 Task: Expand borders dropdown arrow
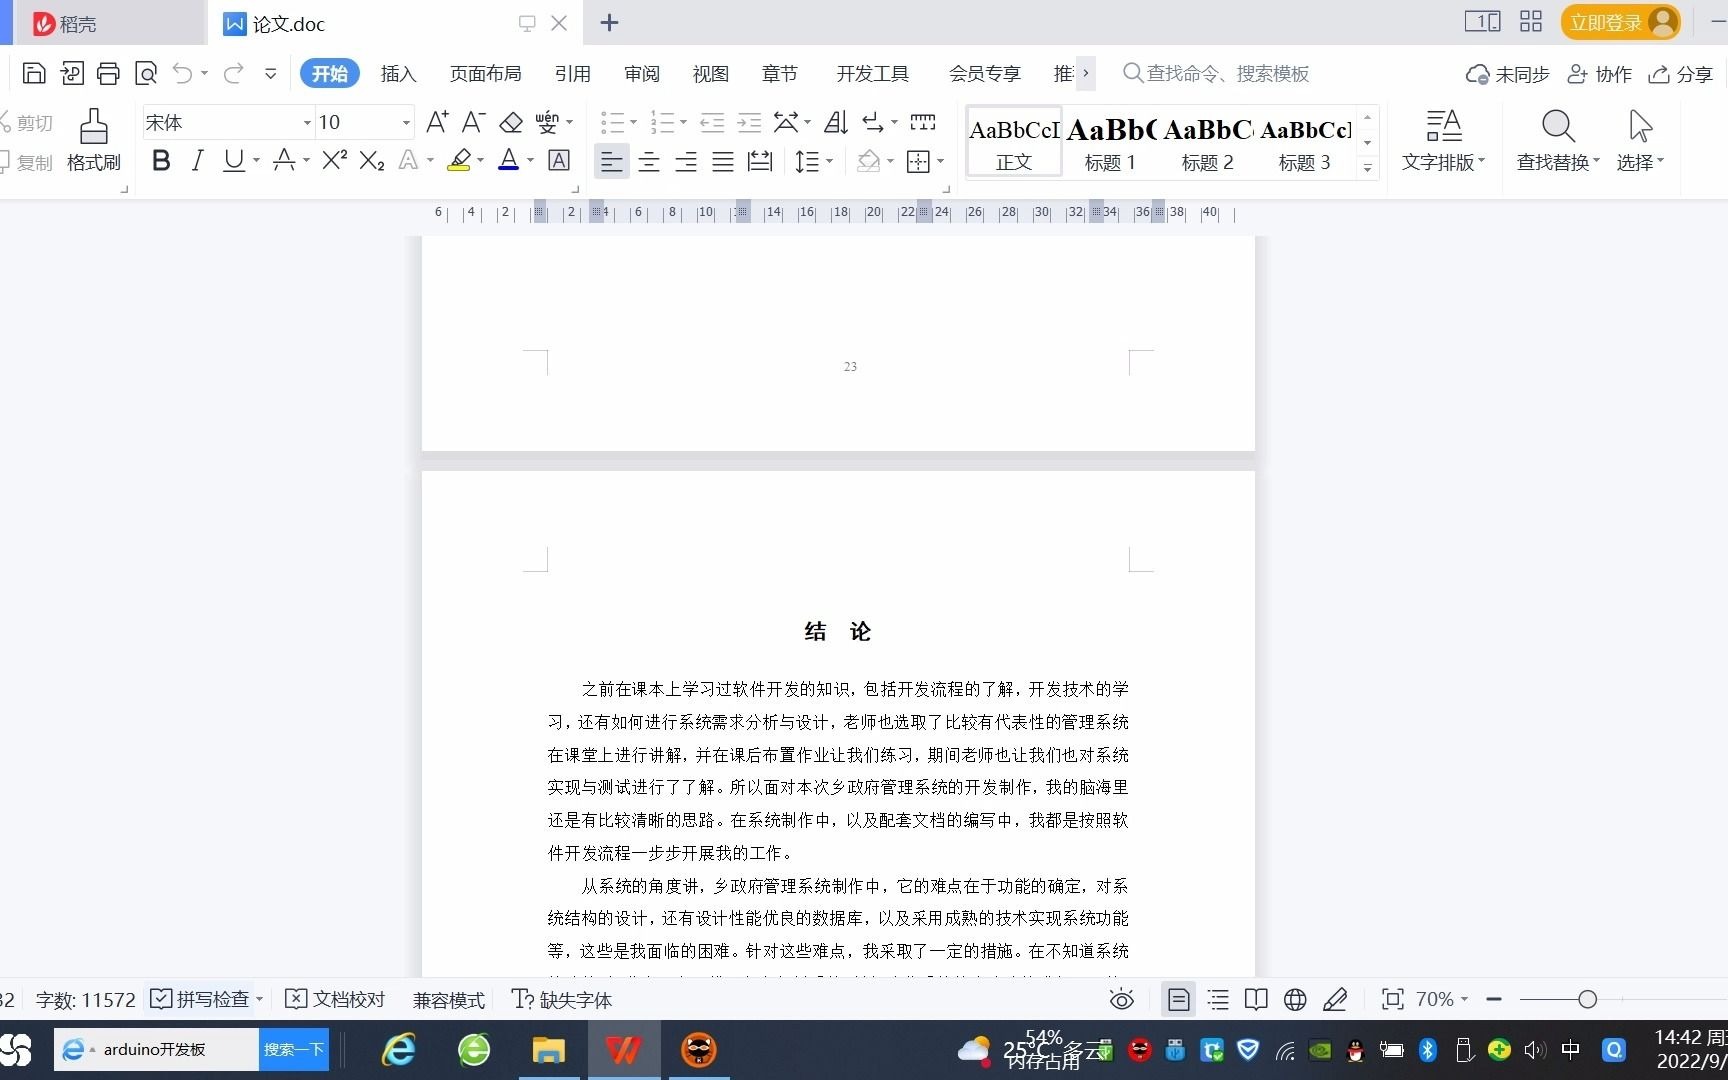(941, 161)
